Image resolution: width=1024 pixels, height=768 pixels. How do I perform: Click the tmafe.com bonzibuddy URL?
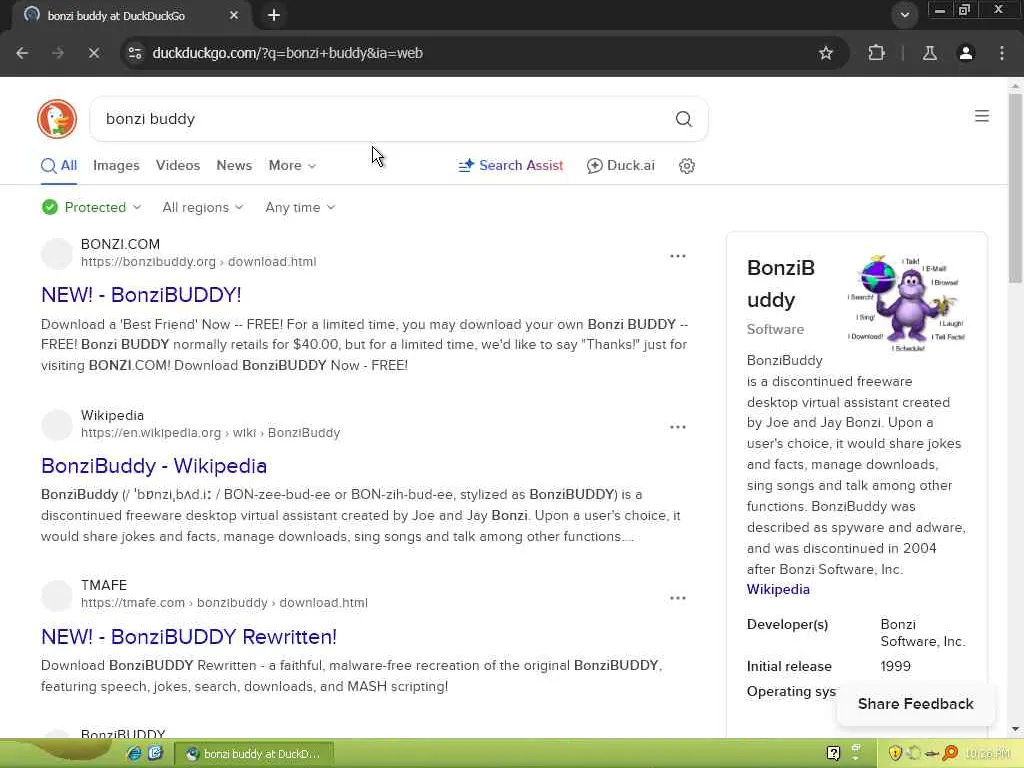click(224, 603)
